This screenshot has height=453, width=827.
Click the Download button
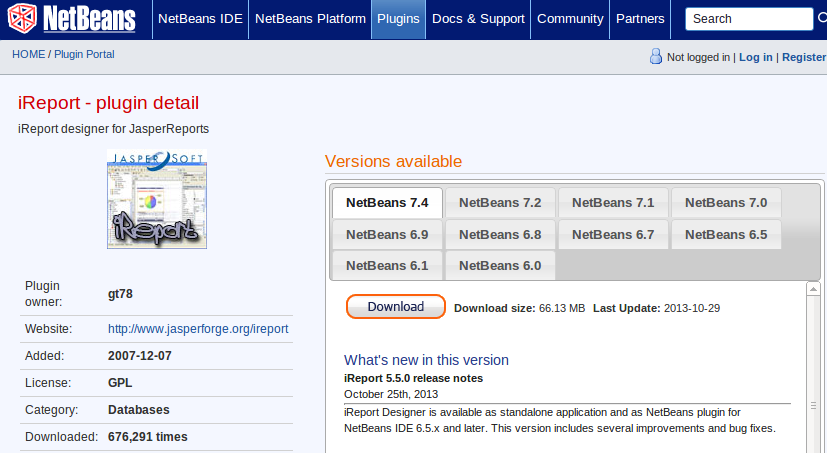pos(396,307)
